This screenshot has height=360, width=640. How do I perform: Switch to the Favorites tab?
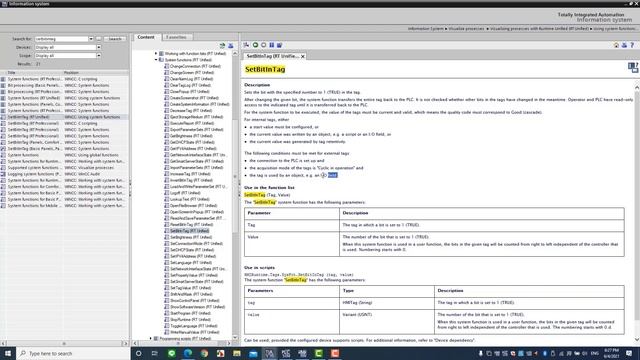pos(176,37)
